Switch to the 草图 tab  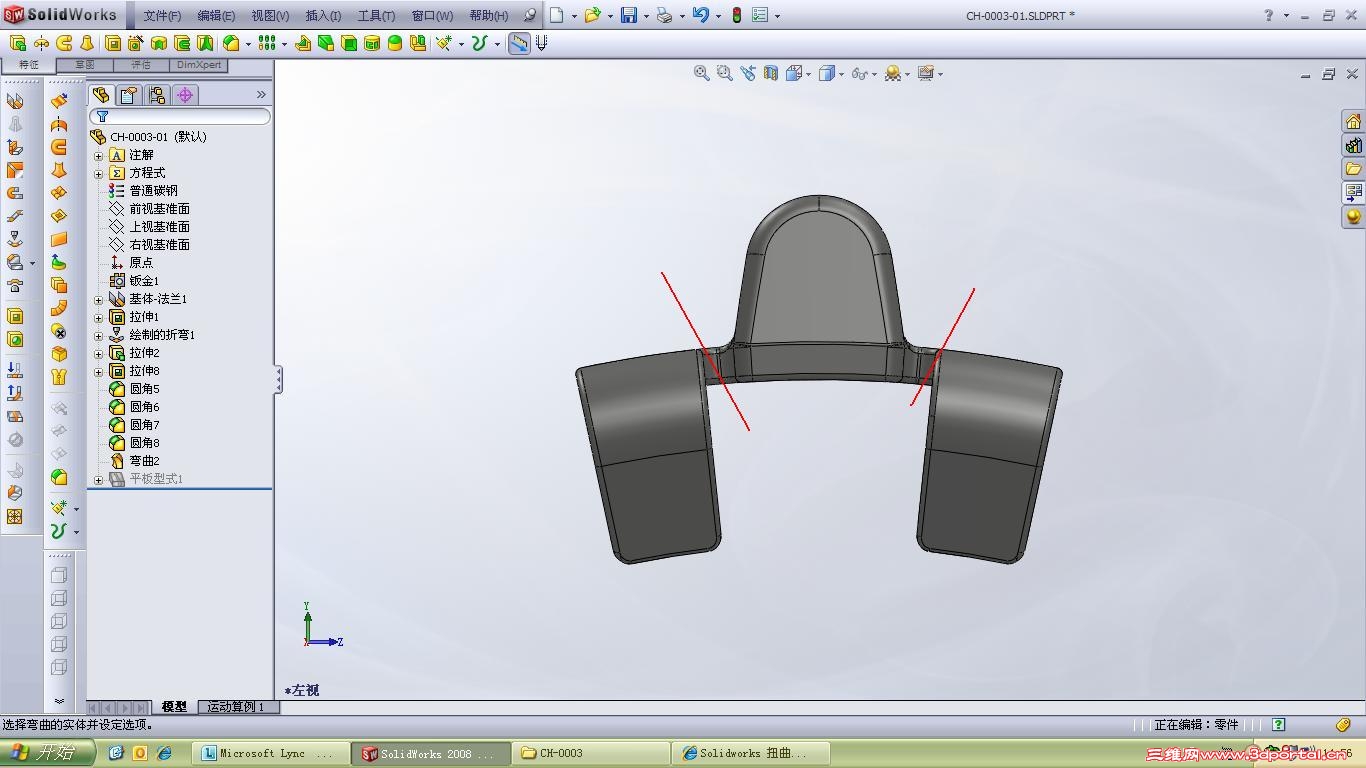pos(85,65)
